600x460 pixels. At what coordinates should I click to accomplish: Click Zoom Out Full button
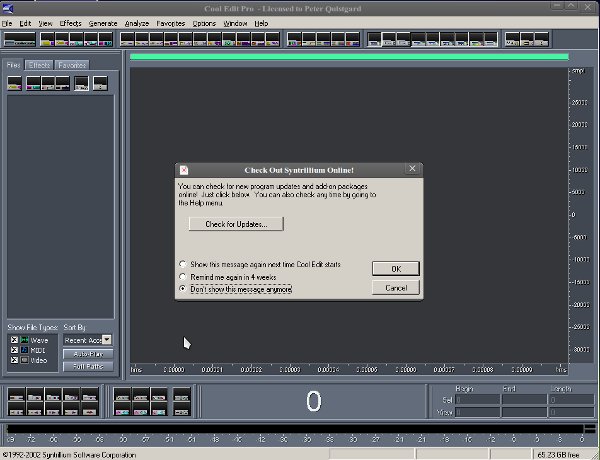click(159, 395)
